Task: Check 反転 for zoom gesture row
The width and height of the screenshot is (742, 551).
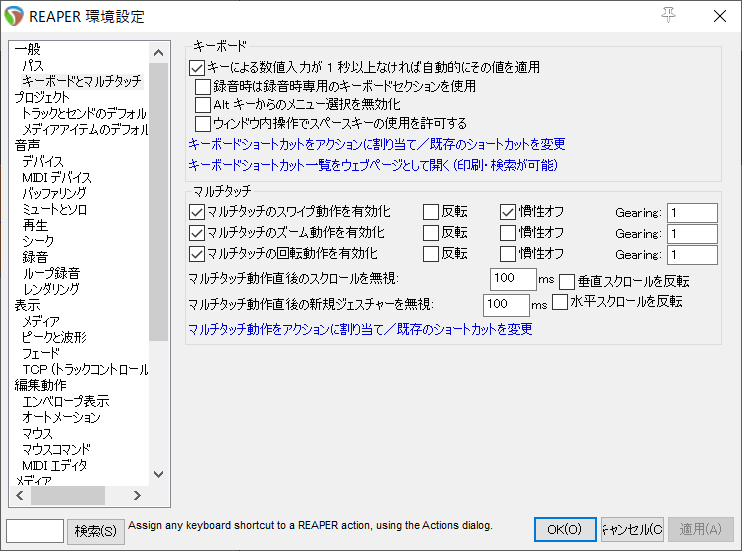Action: click(x=431, y=232)
